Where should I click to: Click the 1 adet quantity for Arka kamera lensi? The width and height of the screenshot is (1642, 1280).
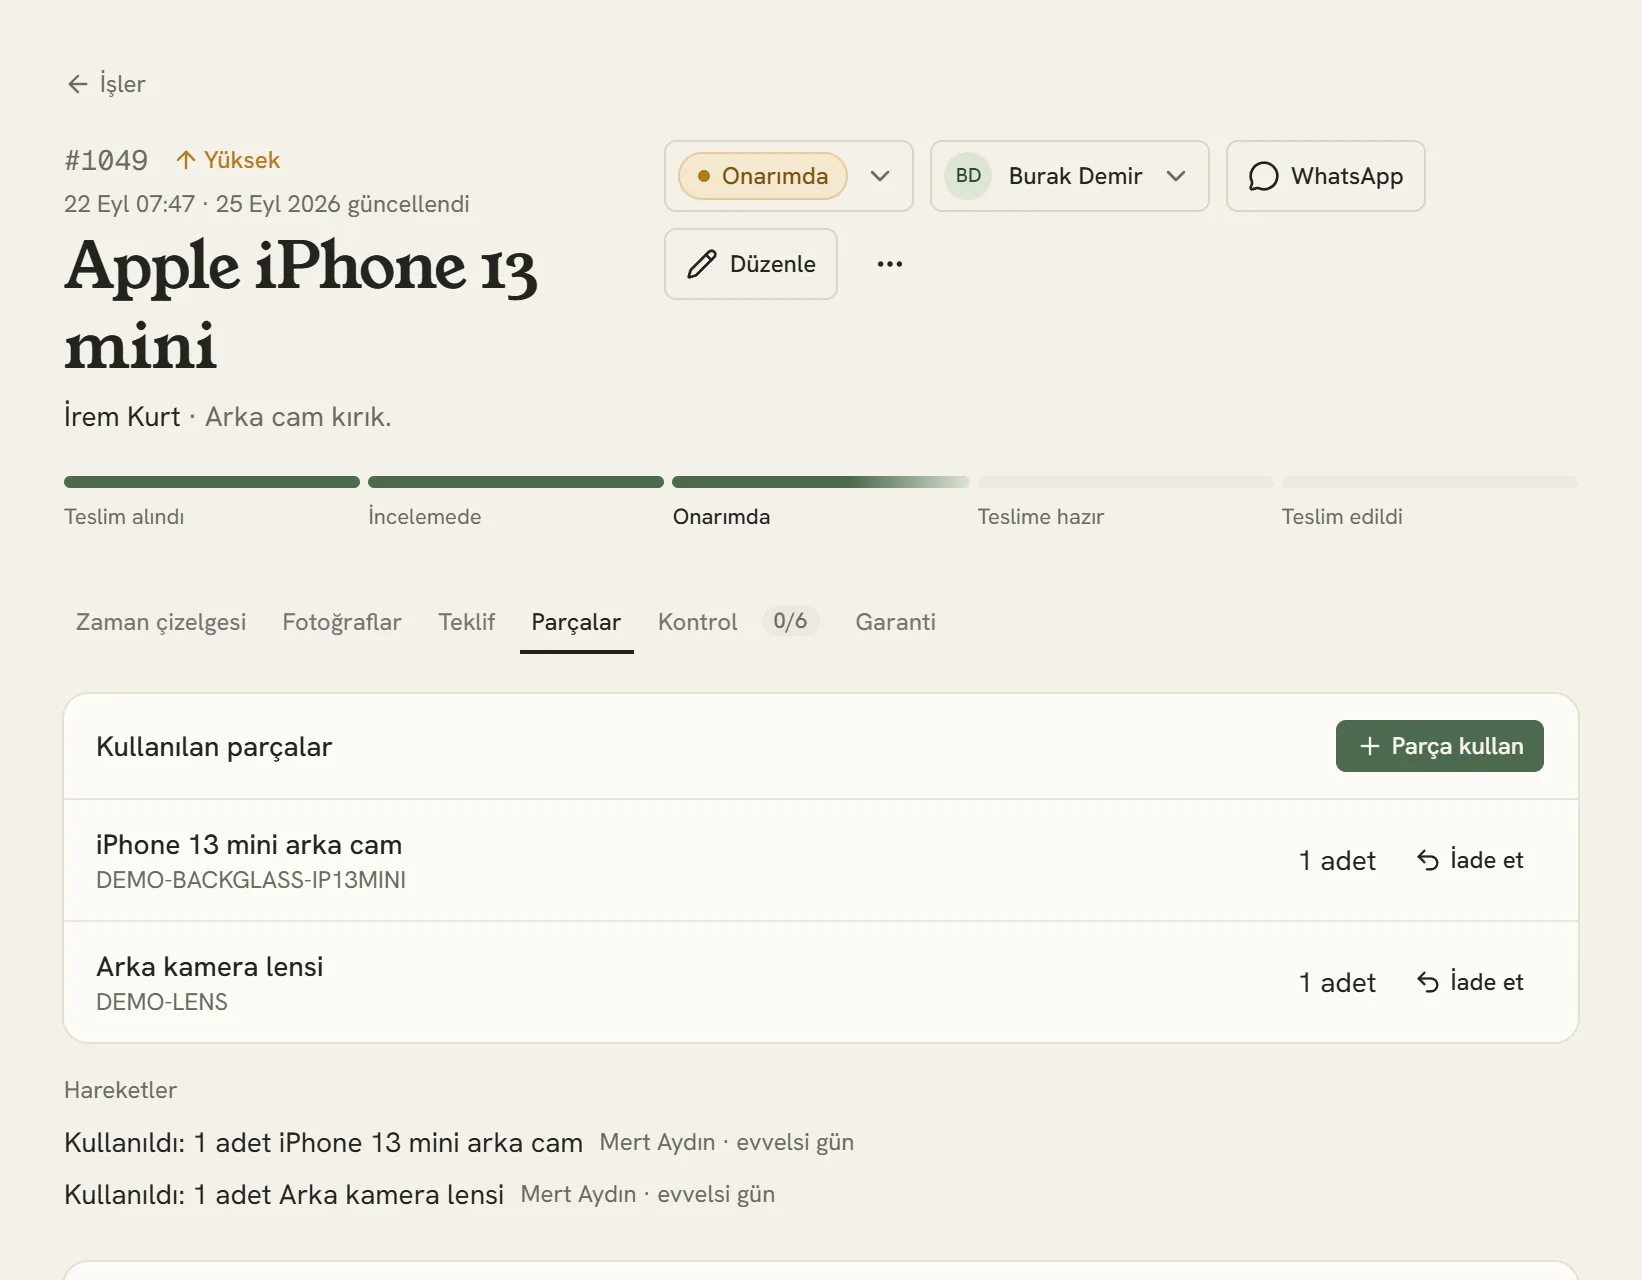tap(1337, 982)
